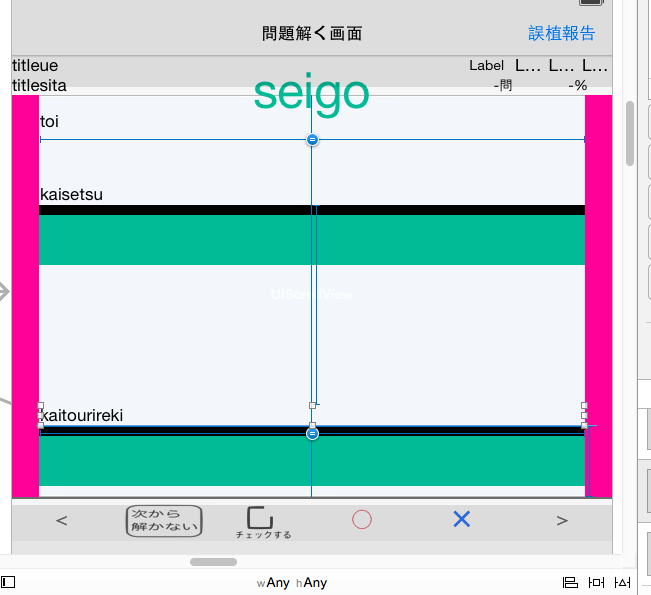
Task: Click the blue X incorrect button
Action: (x=462, y=519)
